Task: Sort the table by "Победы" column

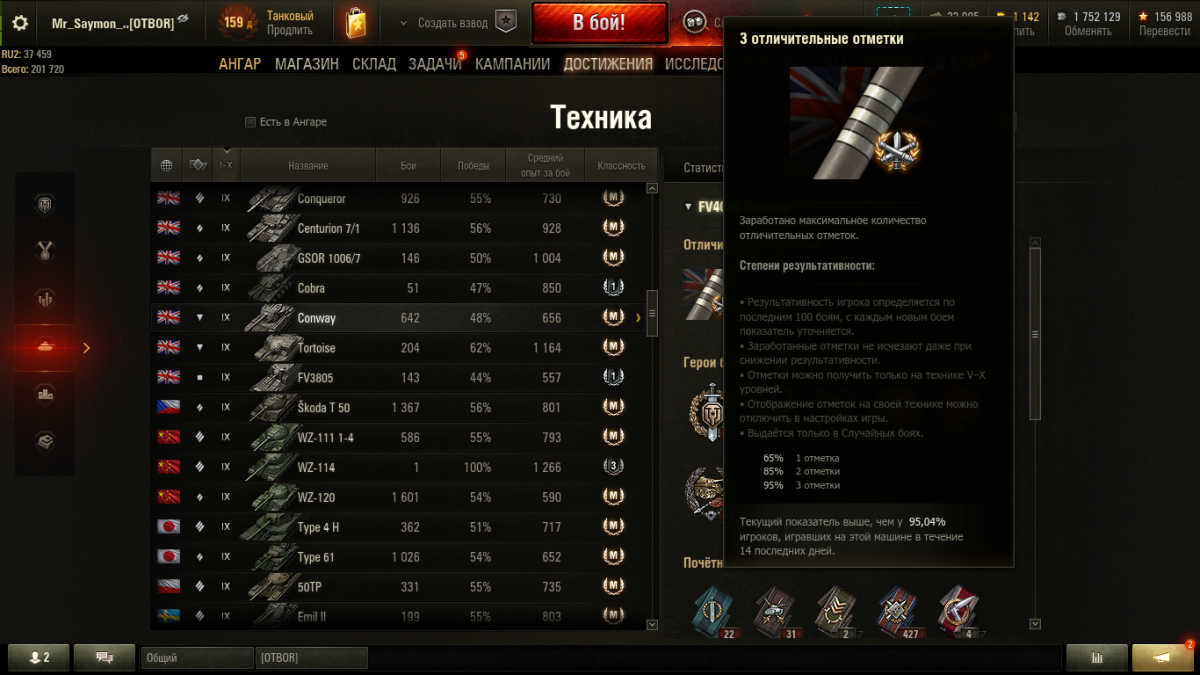Action: coord(473,165)
